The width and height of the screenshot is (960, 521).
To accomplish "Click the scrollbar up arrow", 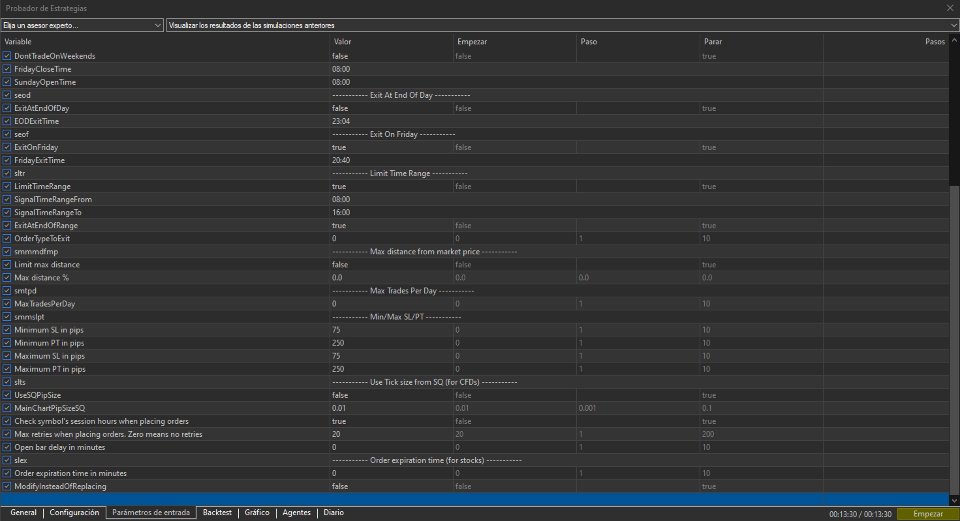I will click(954, 41).
